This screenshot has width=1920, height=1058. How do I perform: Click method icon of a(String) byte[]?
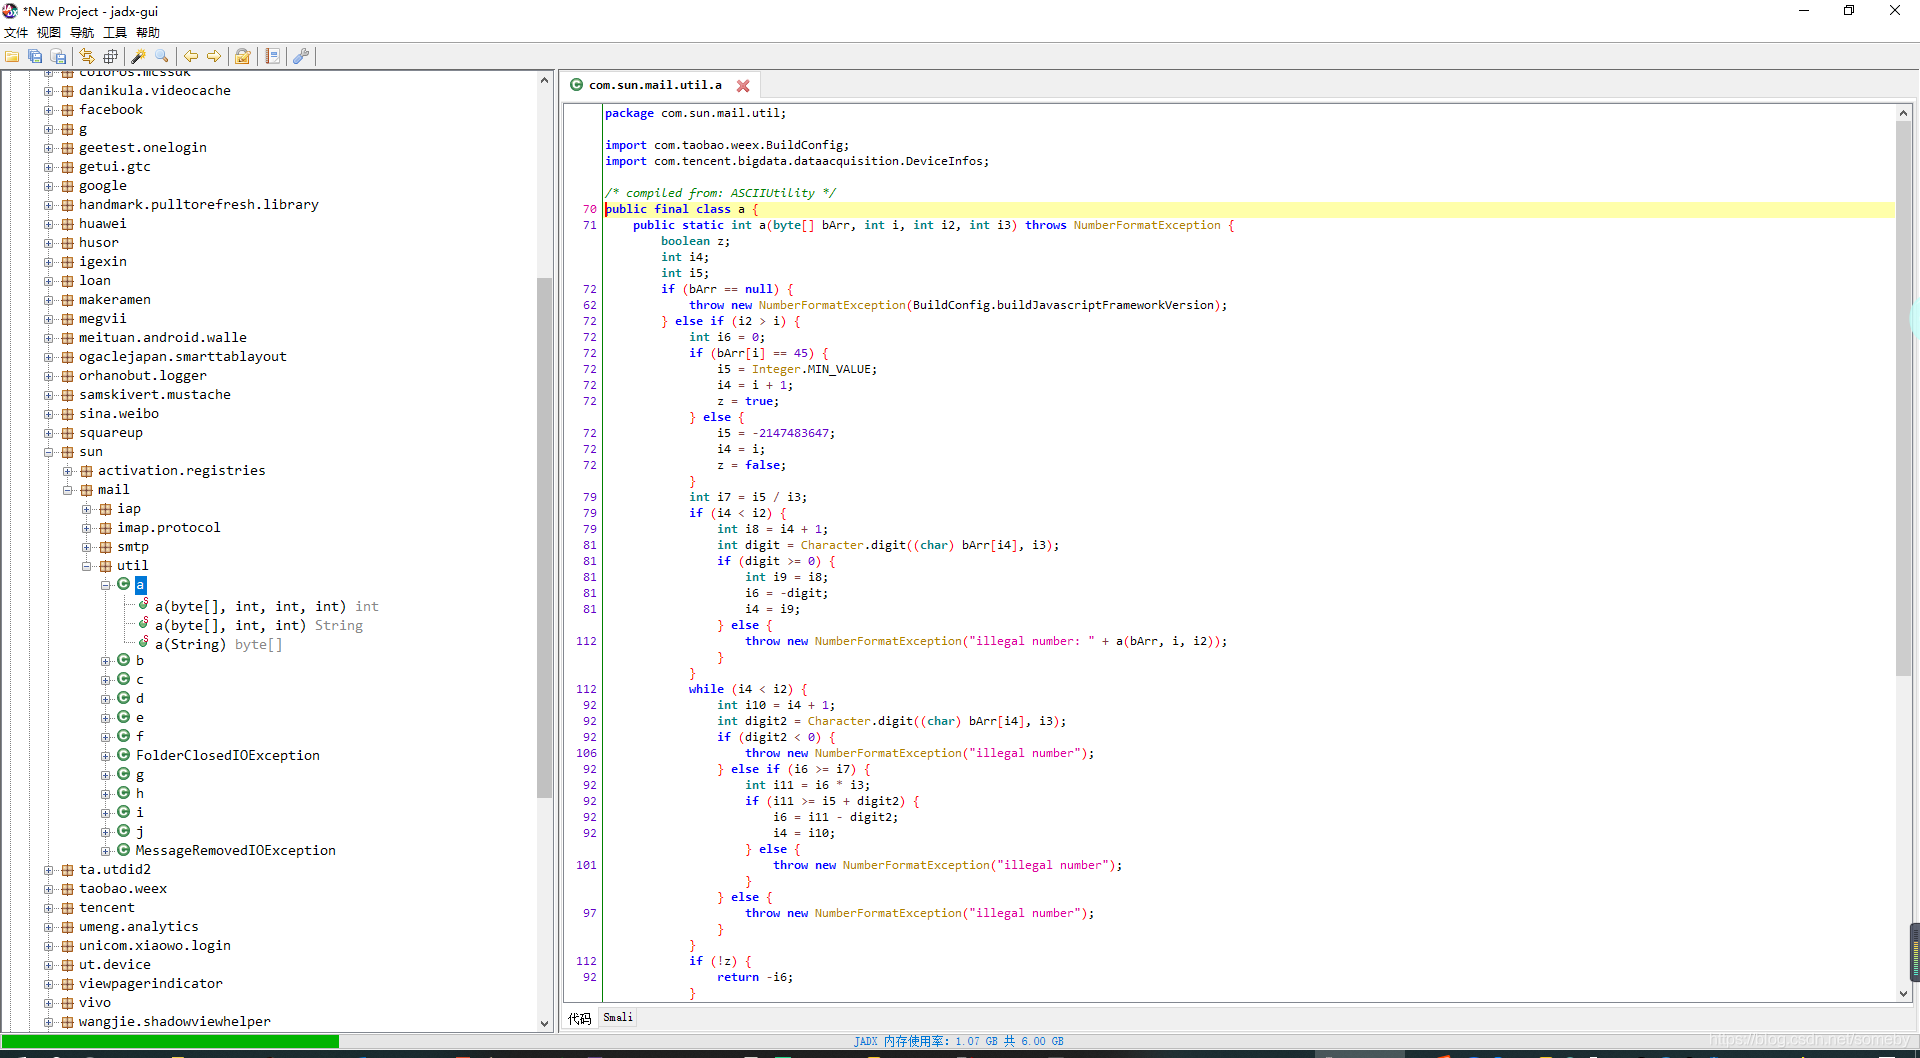tap(143, 643)
